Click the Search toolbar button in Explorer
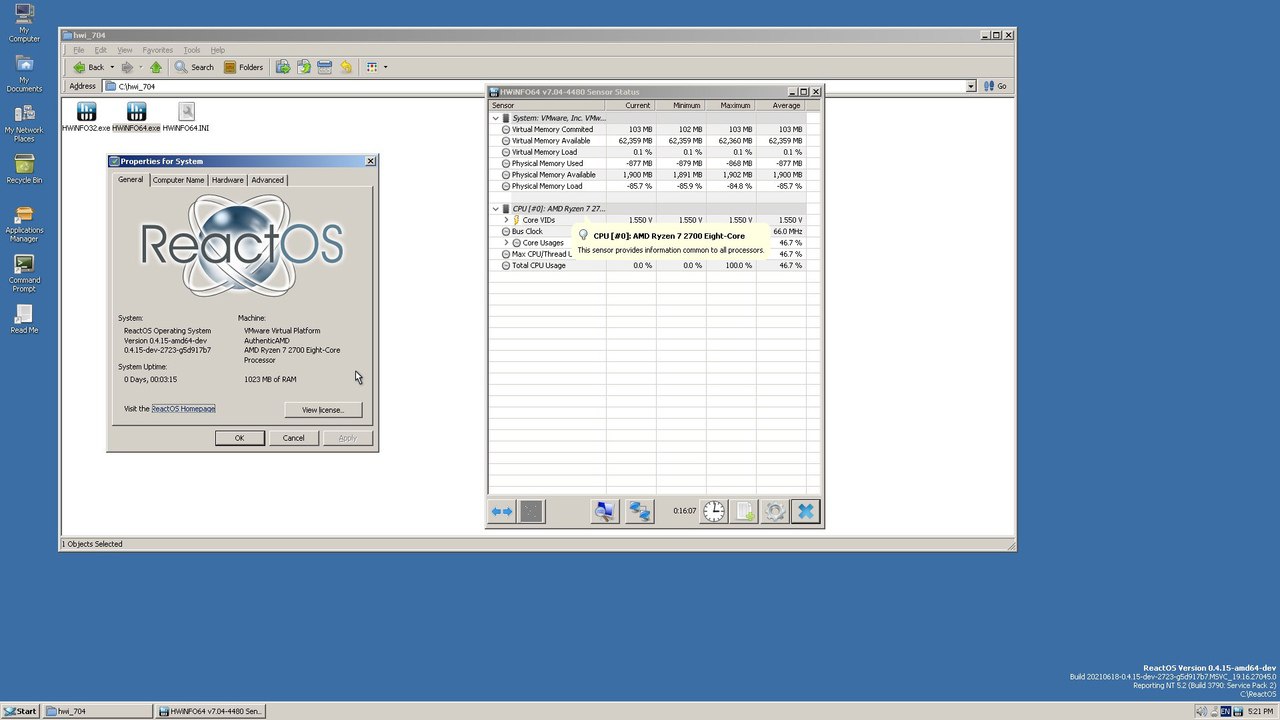 (194, 67)
